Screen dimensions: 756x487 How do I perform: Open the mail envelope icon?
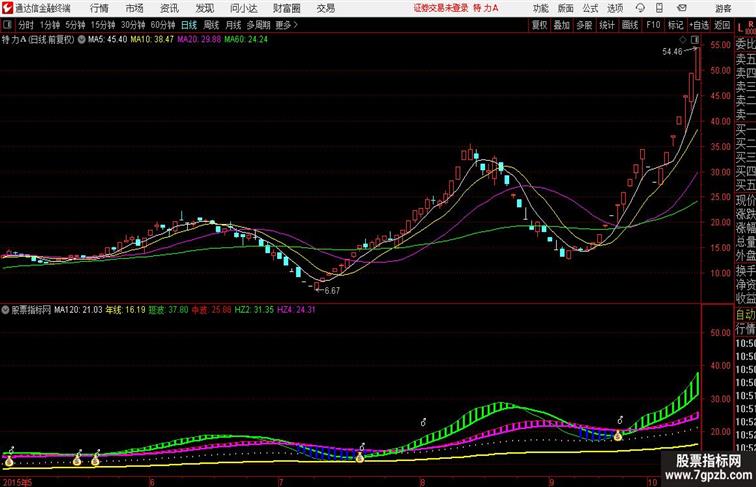point(682,8)
